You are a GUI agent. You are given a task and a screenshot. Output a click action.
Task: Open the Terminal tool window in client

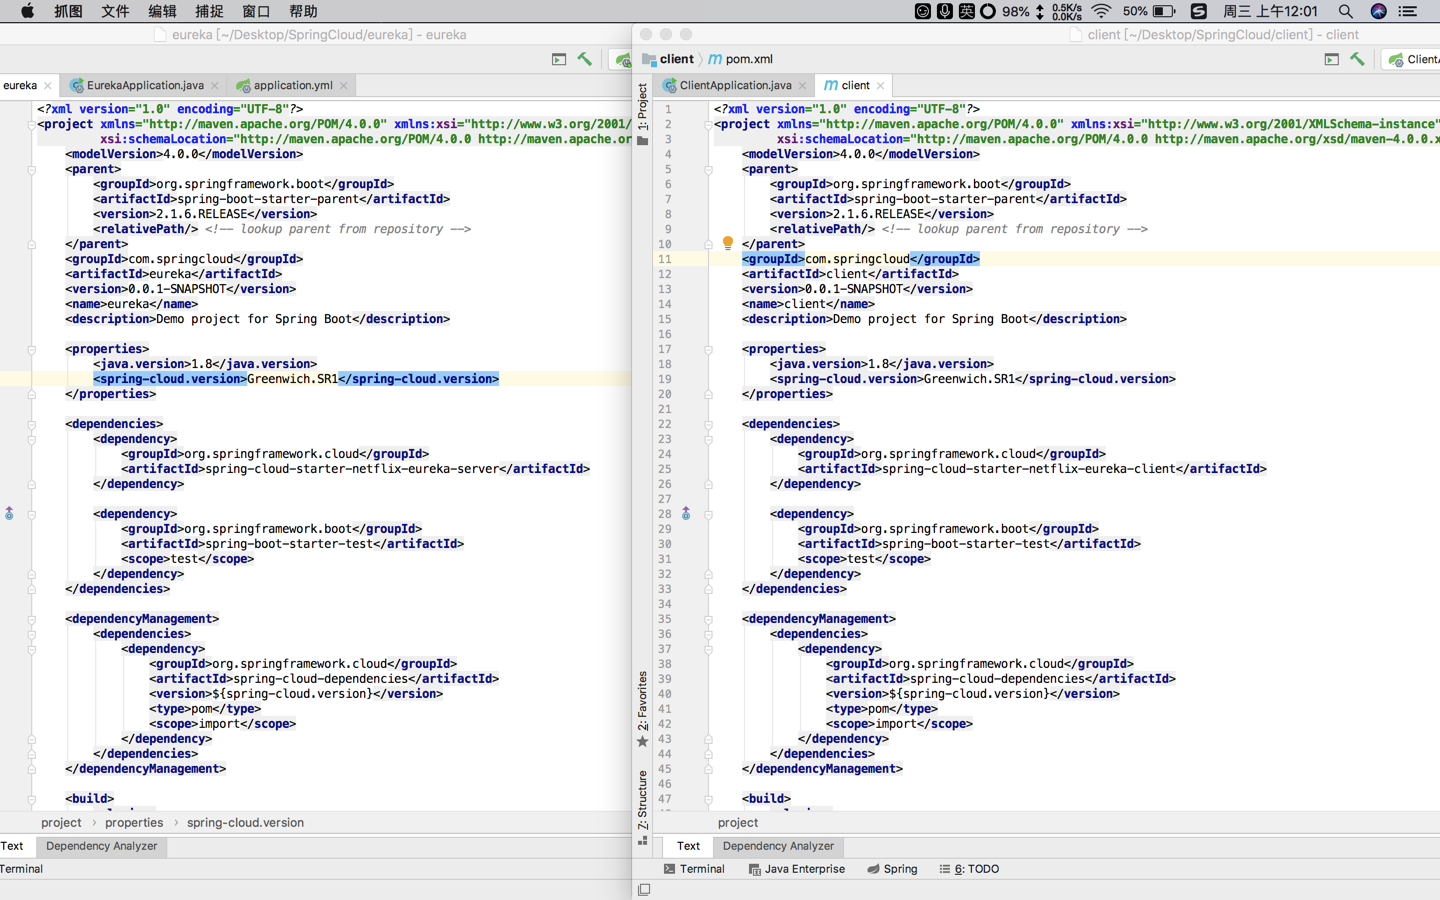pos(694,869)
